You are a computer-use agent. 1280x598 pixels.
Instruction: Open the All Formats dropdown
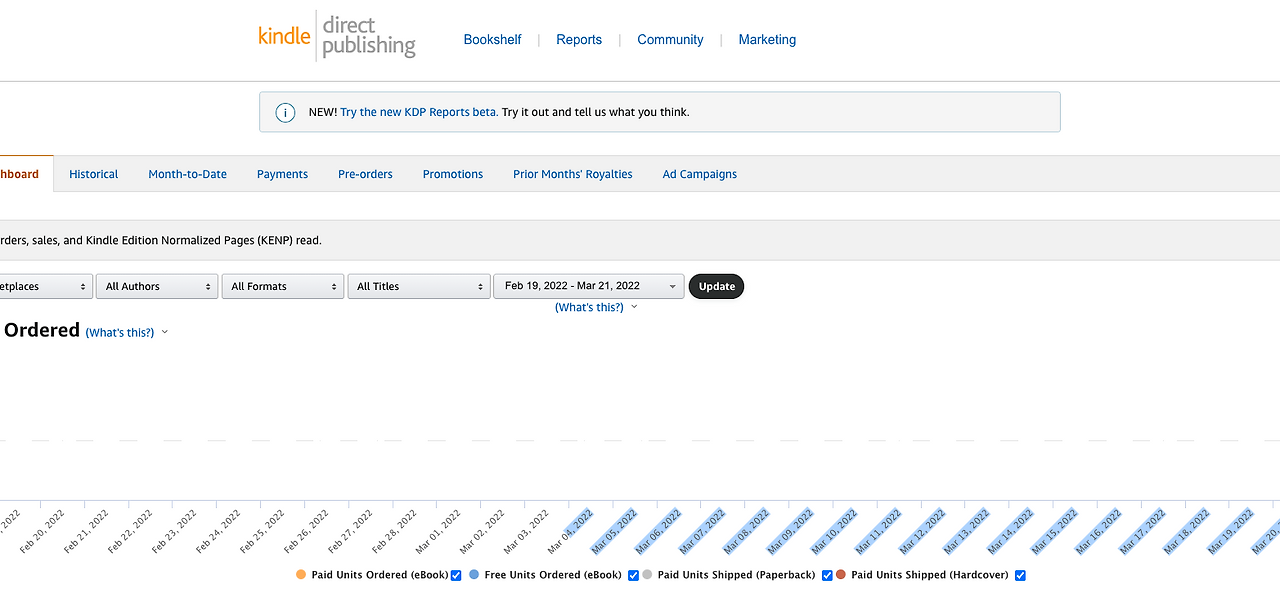[x=283, y=286]
